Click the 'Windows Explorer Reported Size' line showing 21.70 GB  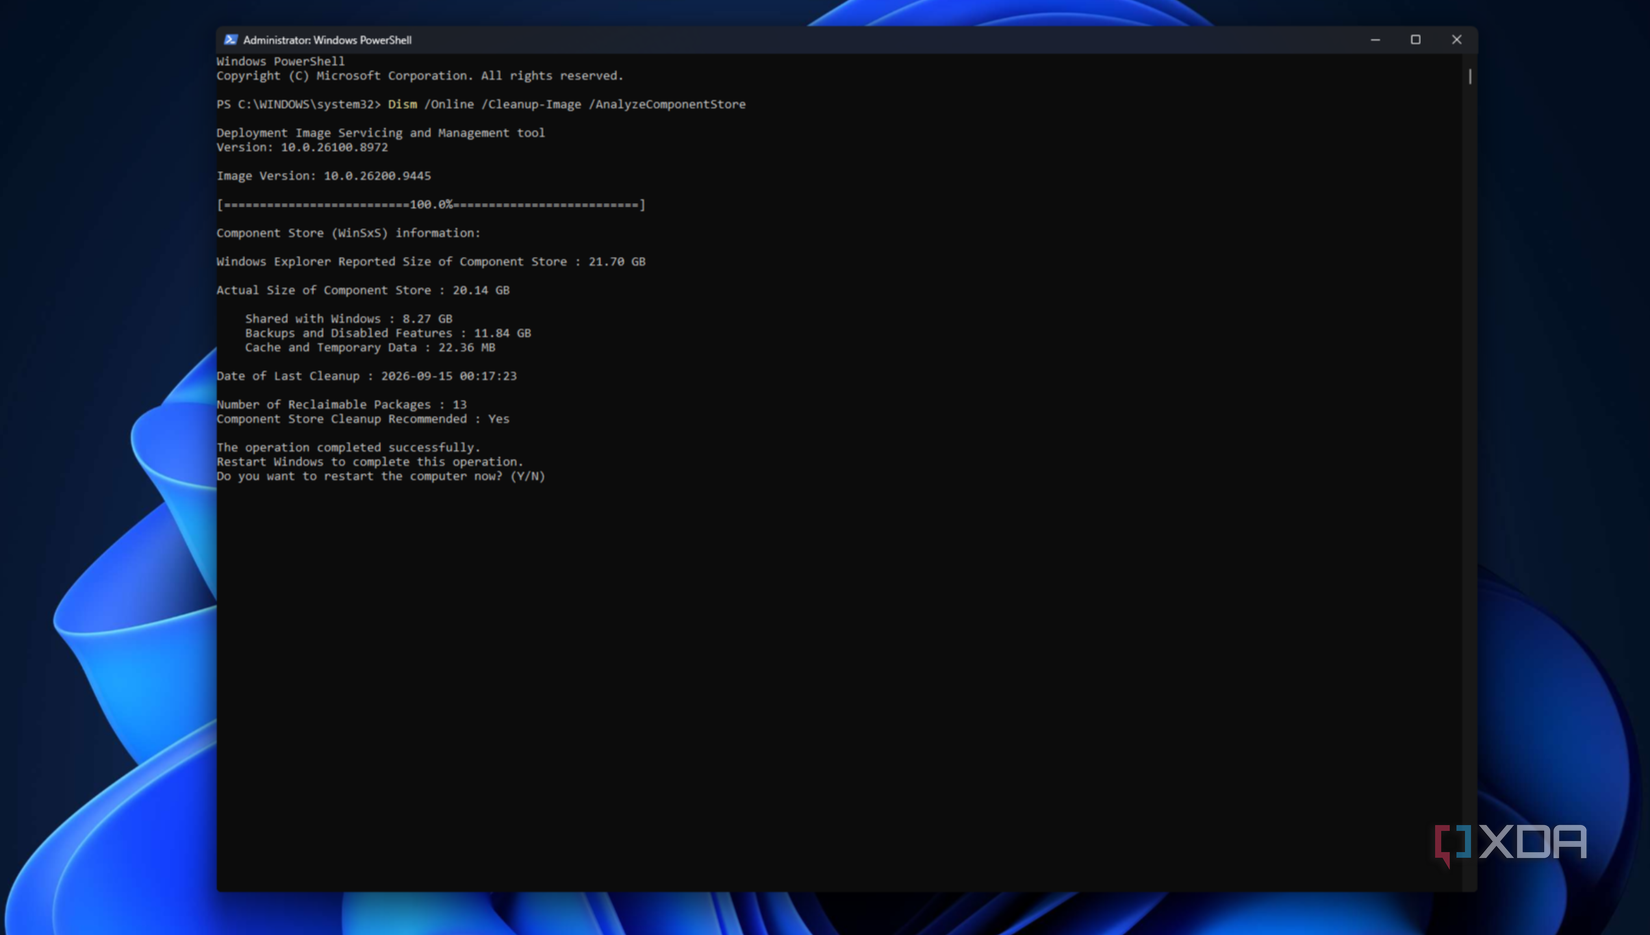(x=431, y=262)
